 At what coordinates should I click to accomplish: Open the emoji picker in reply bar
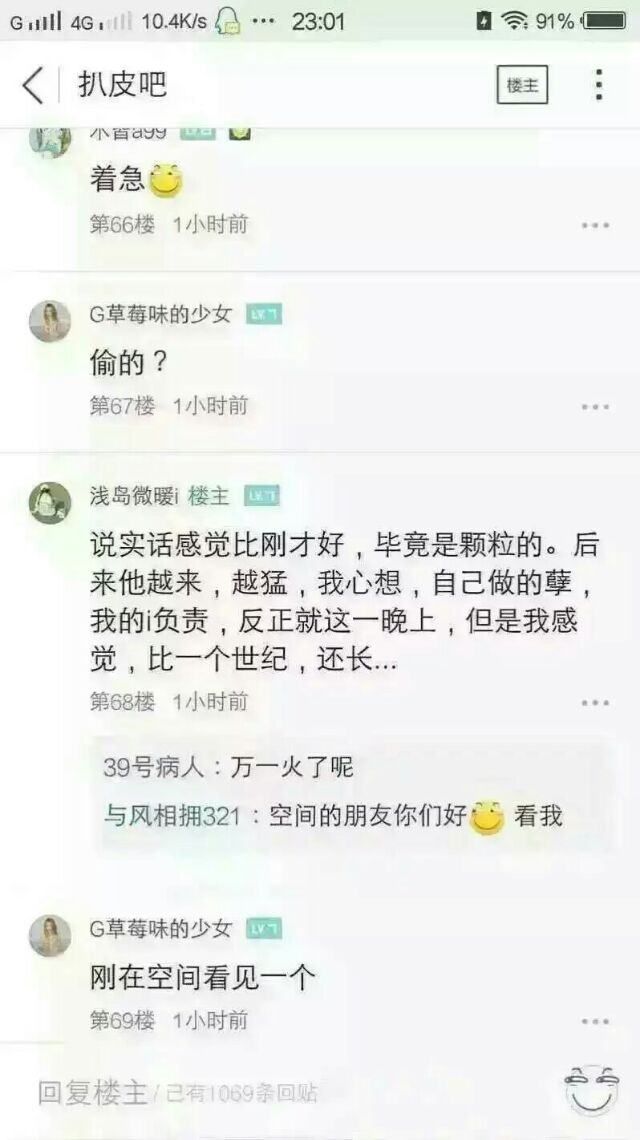(x=591, y=1090)
